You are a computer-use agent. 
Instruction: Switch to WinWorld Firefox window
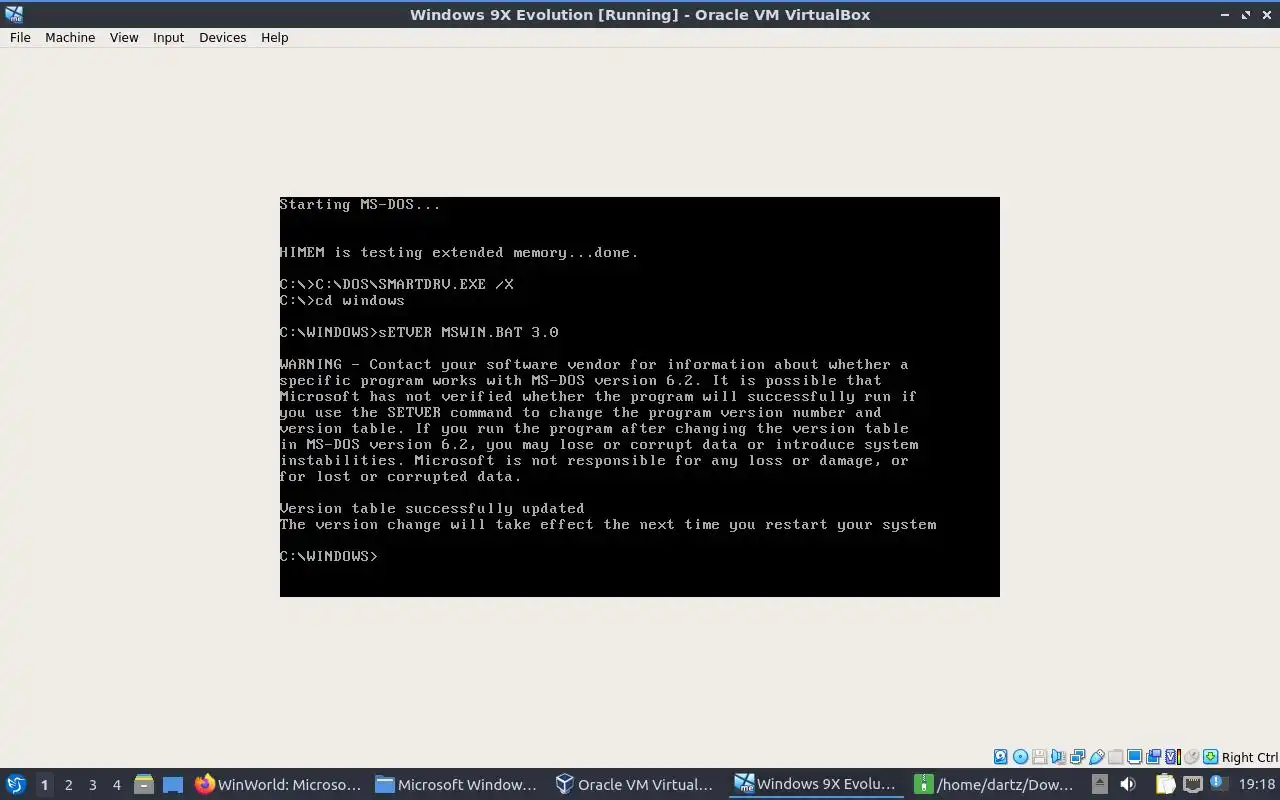tap(278, 784)
